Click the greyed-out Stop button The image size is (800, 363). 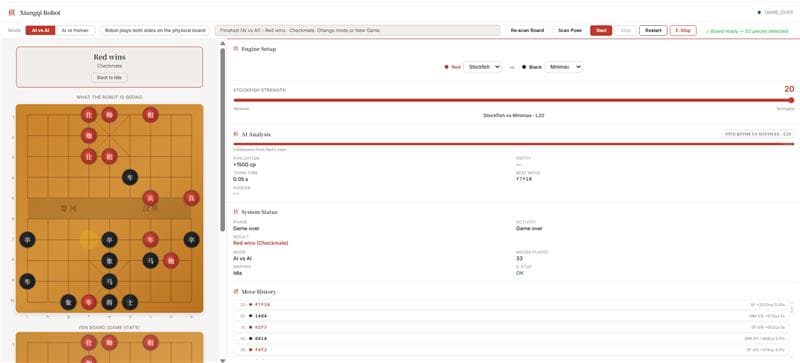(x=626, y=30)
